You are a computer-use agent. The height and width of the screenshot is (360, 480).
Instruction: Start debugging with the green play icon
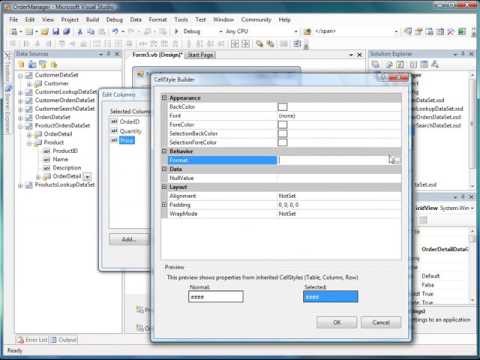[x=176, y=31]
